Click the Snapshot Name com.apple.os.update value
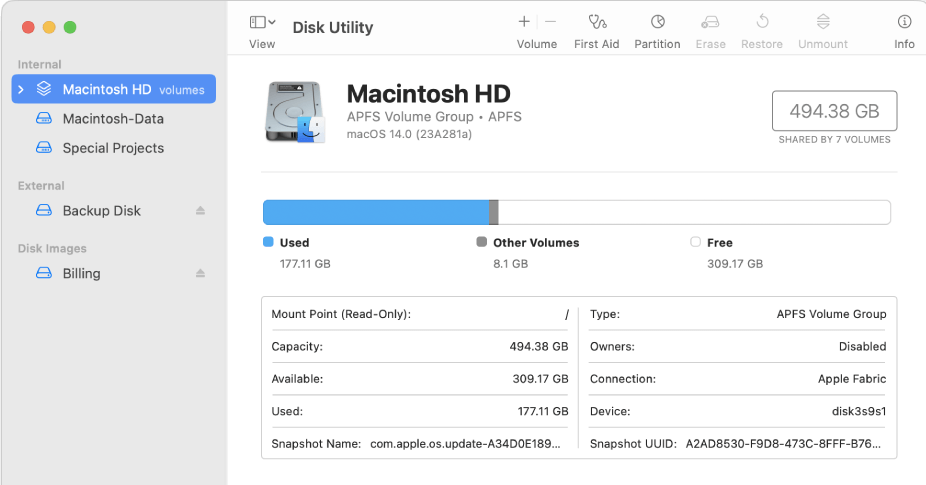The image size is (926, 485). pos(465,444)
